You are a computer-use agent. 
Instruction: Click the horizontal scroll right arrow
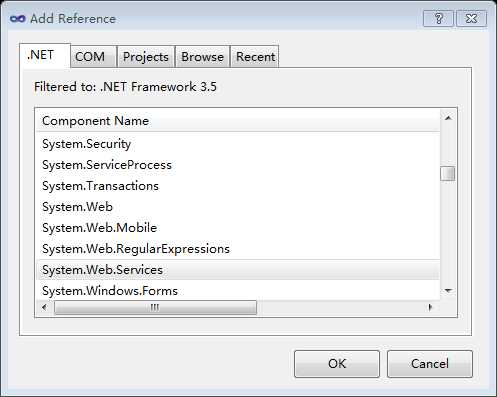tap(430, 307)
